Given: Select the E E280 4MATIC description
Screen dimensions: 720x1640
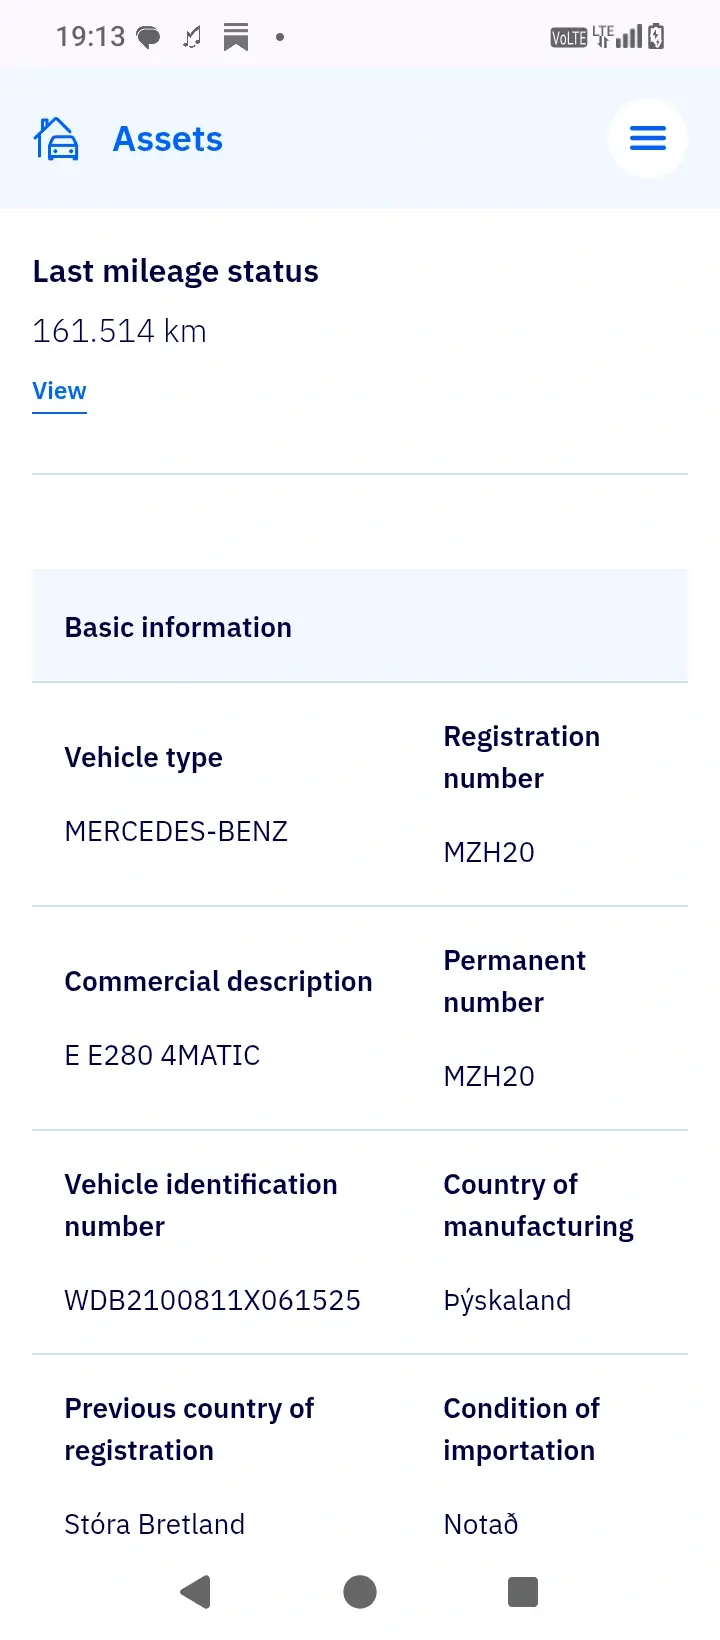Looking at the screenshot, I should pos(162,1055).
